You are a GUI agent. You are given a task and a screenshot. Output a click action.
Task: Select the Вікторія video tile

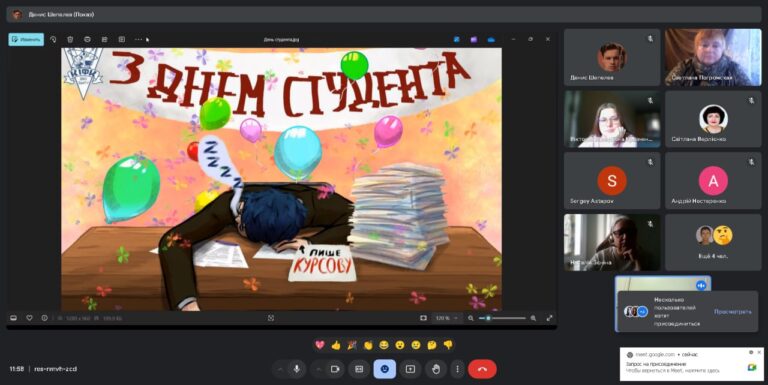tap(612, 119)
